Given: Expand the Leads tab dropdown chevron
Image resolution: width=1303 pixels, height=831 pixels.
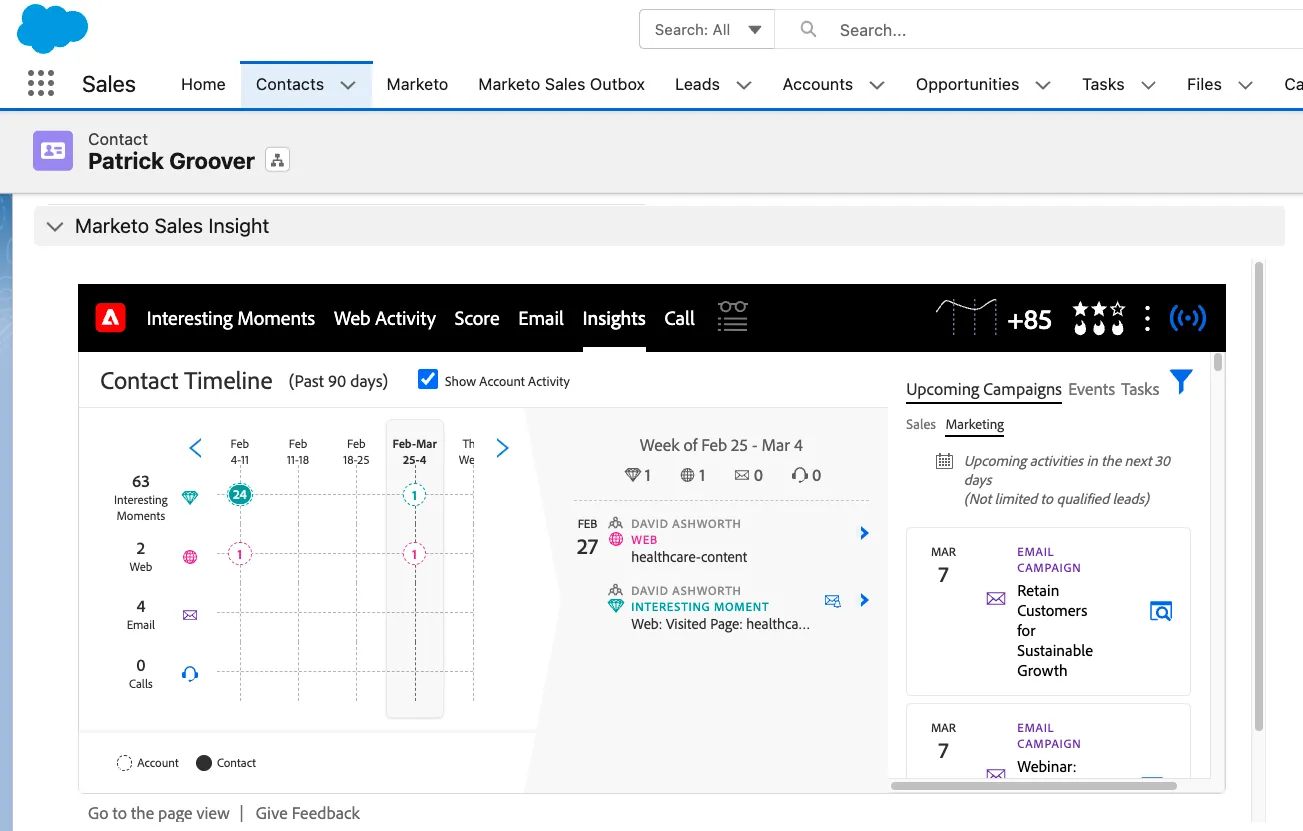Looking at the screenshot, I should point(744,85).
